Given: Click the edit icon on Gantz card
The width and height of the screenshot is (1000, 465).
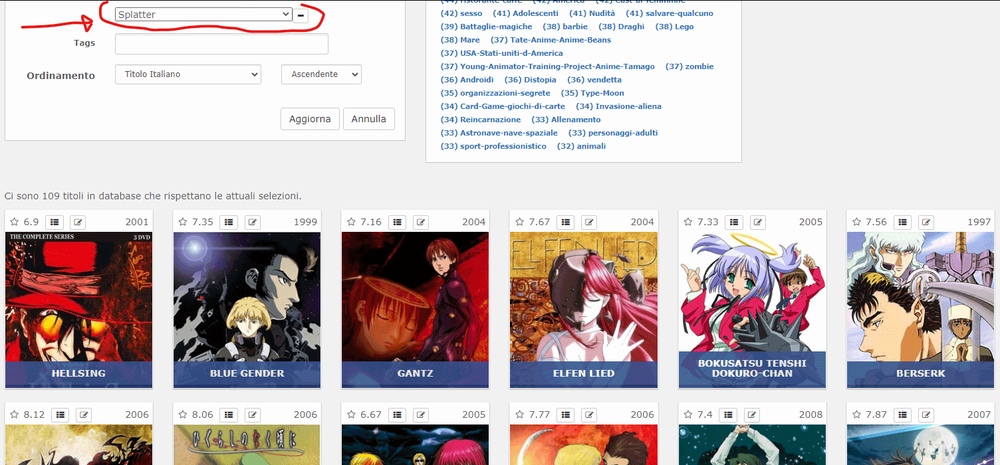Looking at the screenshot, I should click(420, 222).
